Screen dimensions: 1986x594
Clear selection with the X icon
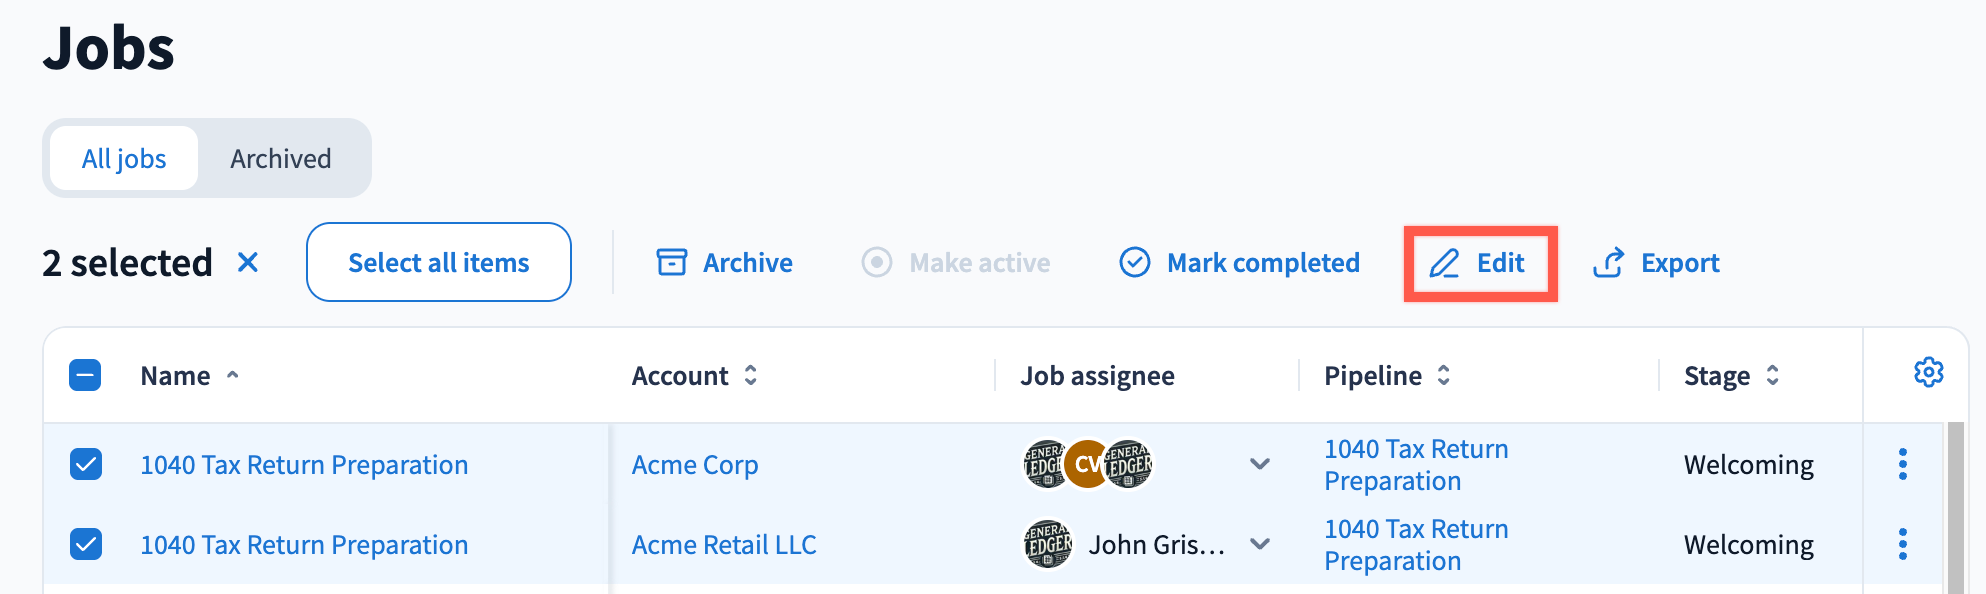(248, 262)
